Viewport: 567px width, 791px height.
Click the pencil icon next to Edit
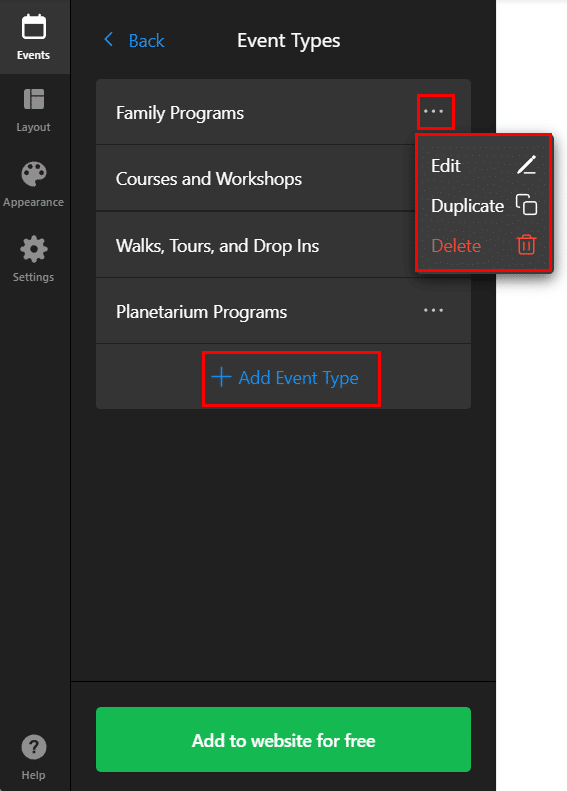point(526,165)
